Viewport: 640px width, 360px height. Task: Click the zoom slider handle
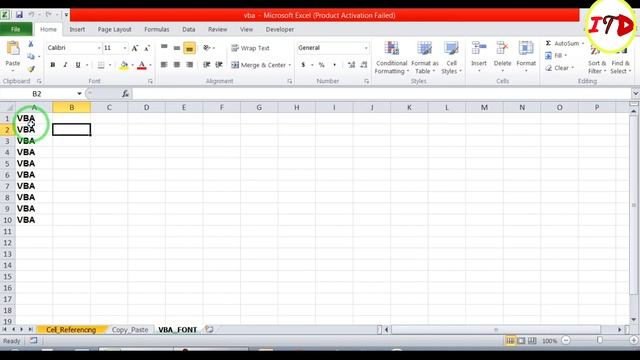tap(600, 340)
